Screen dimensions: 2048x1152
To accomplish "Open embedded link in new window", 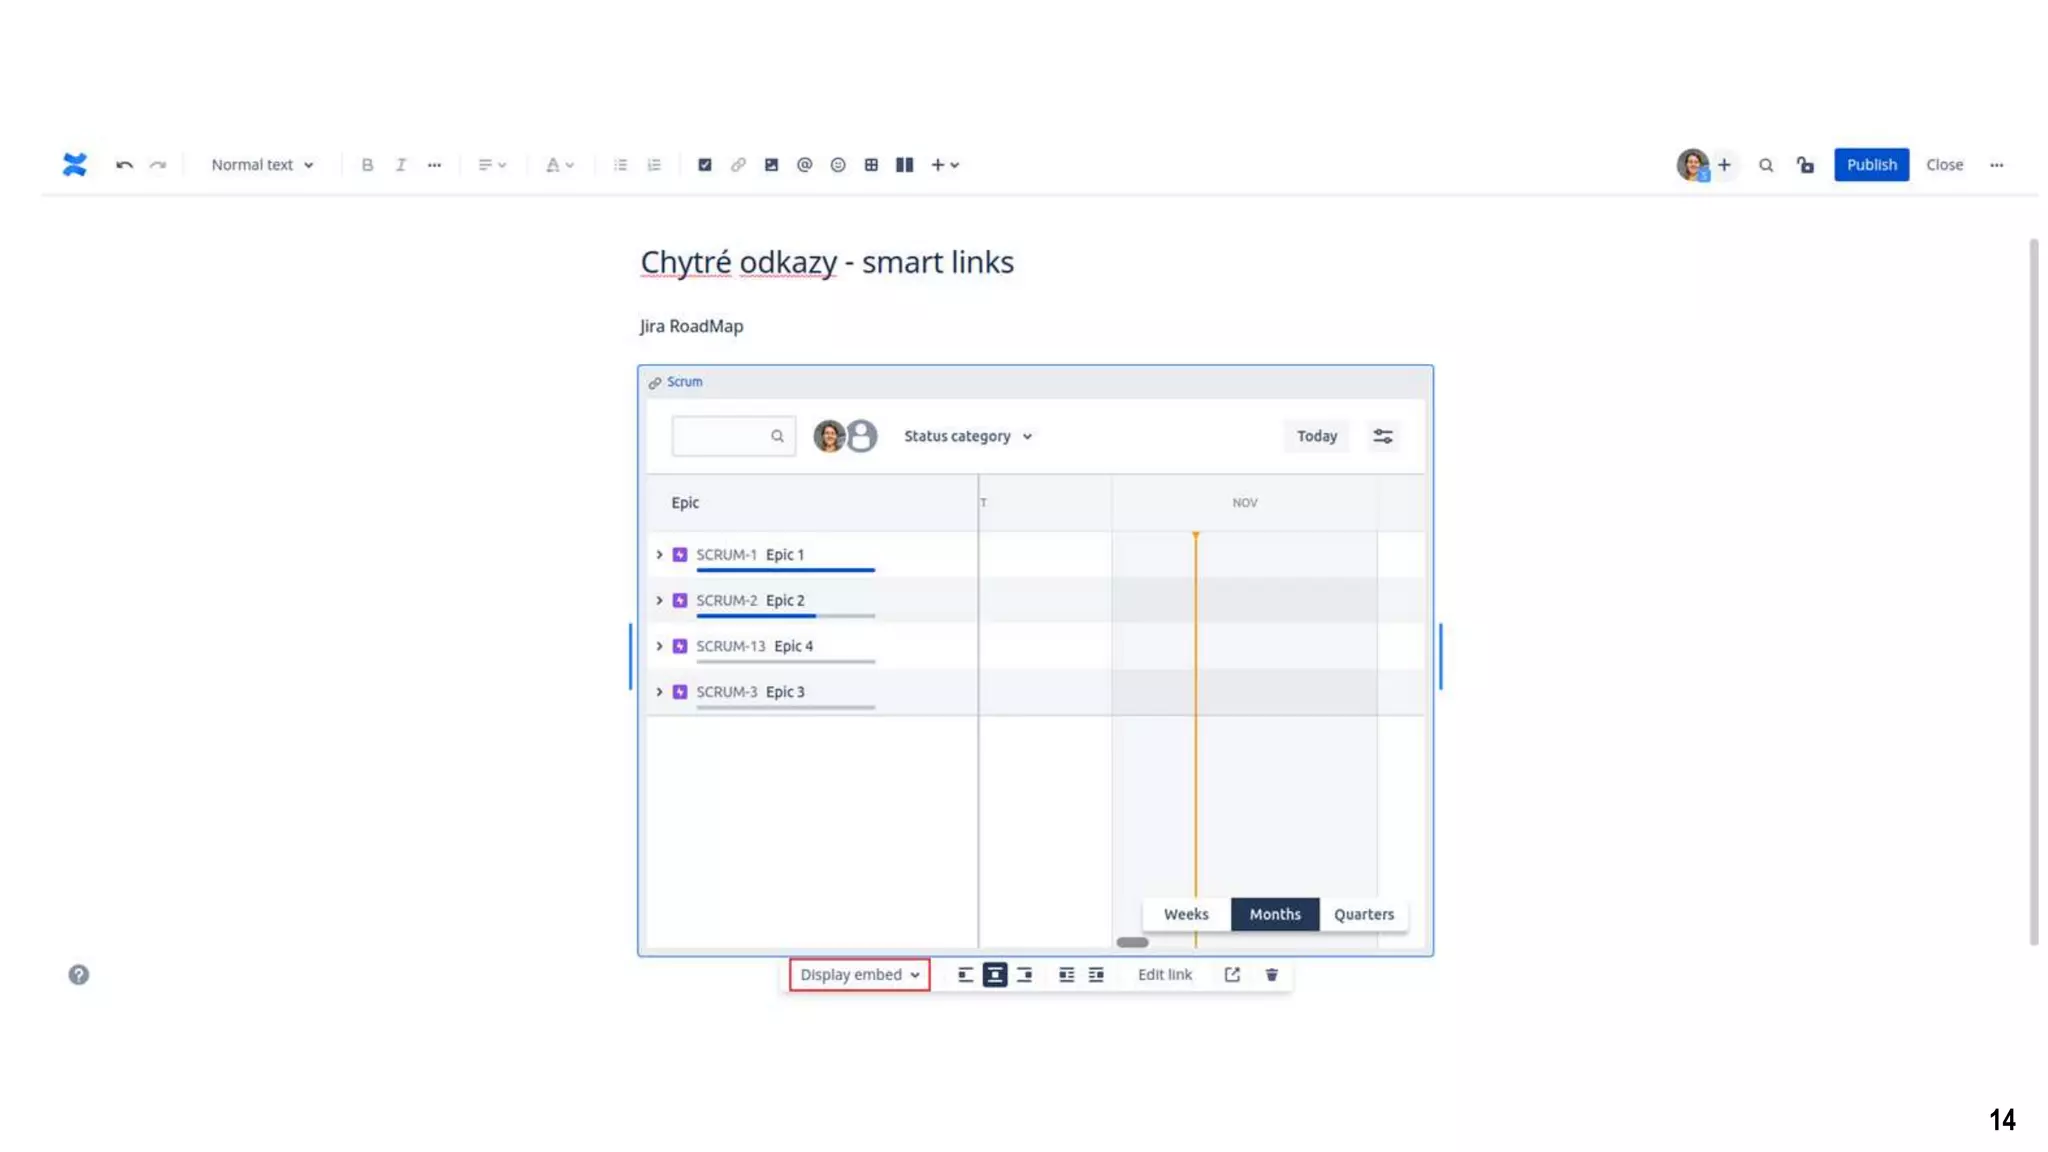I will pos(1232,975).
